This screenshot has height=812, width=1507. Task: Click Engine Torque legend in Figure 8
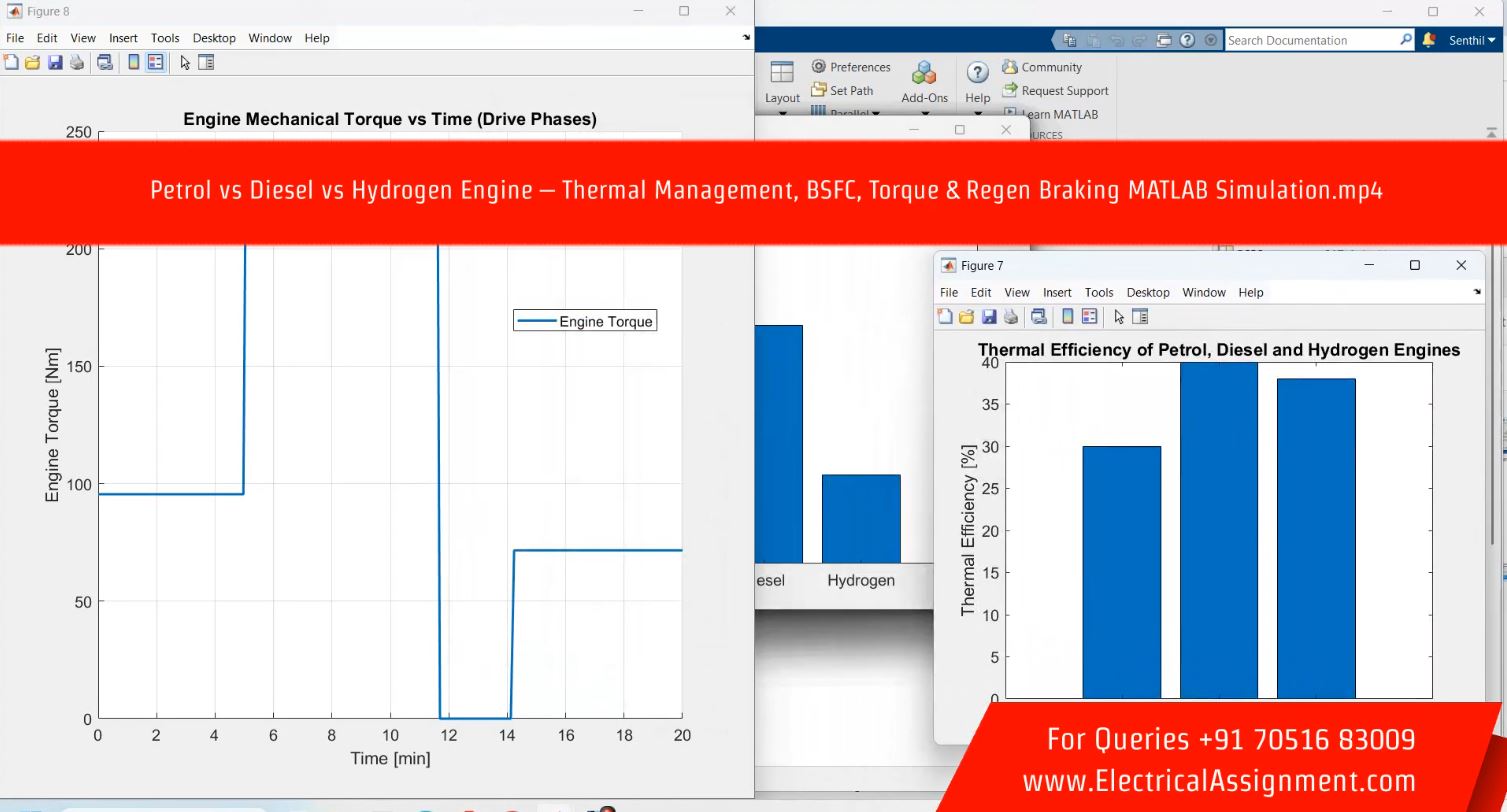[x=585, y=321]
